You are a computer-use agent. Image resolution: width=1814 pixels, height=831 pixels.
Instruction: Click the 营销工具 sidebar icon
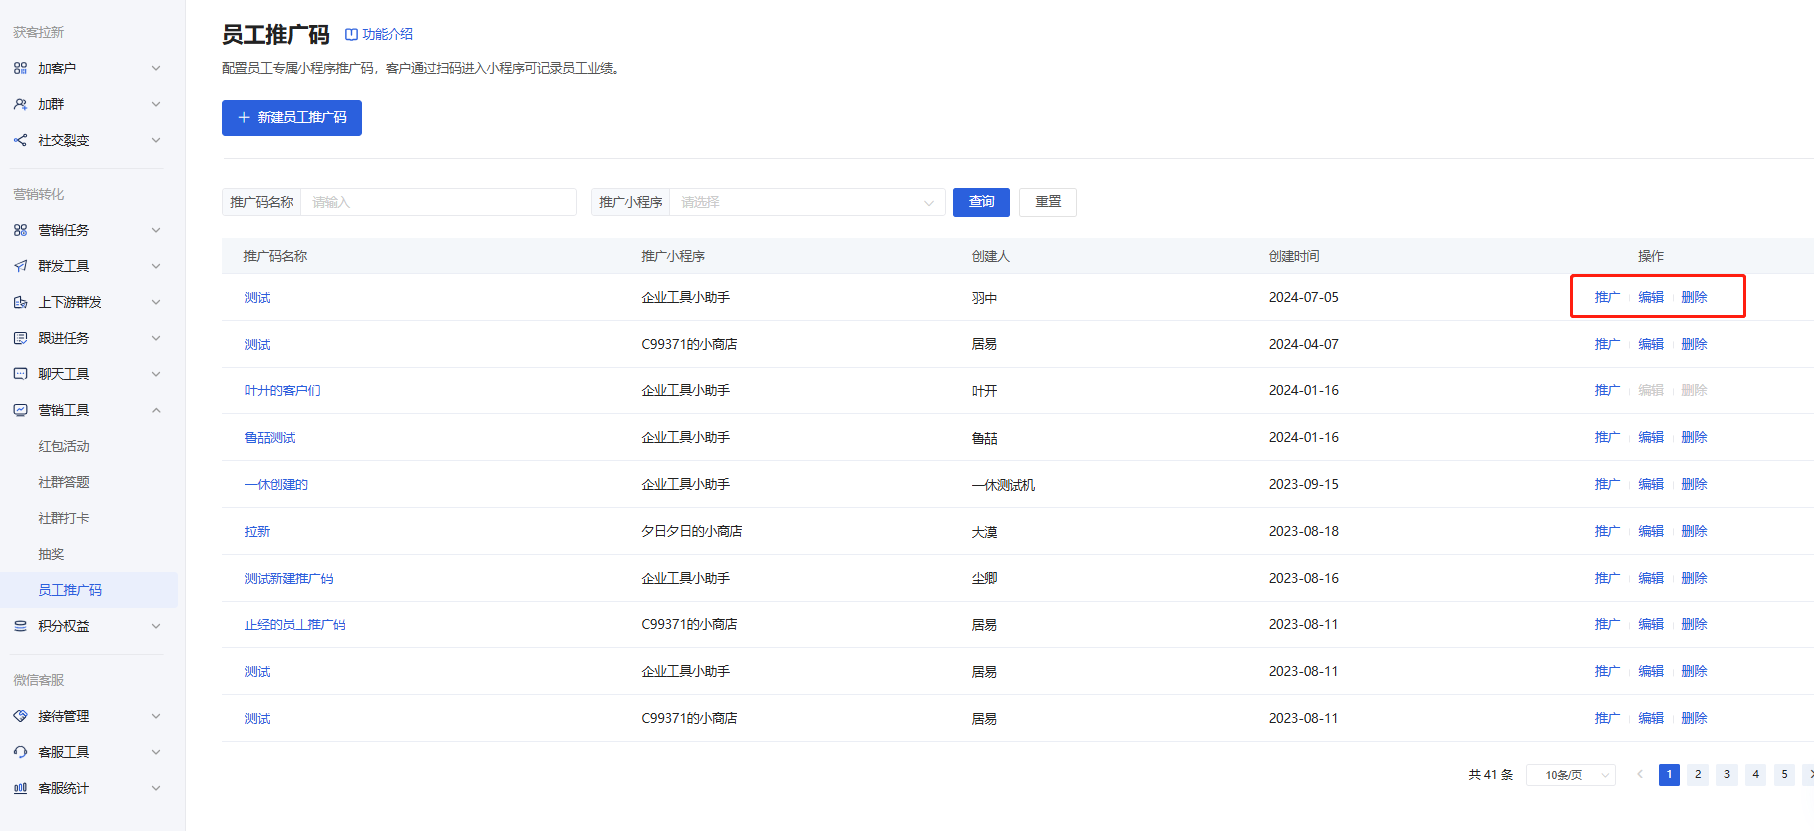(20, 410)
